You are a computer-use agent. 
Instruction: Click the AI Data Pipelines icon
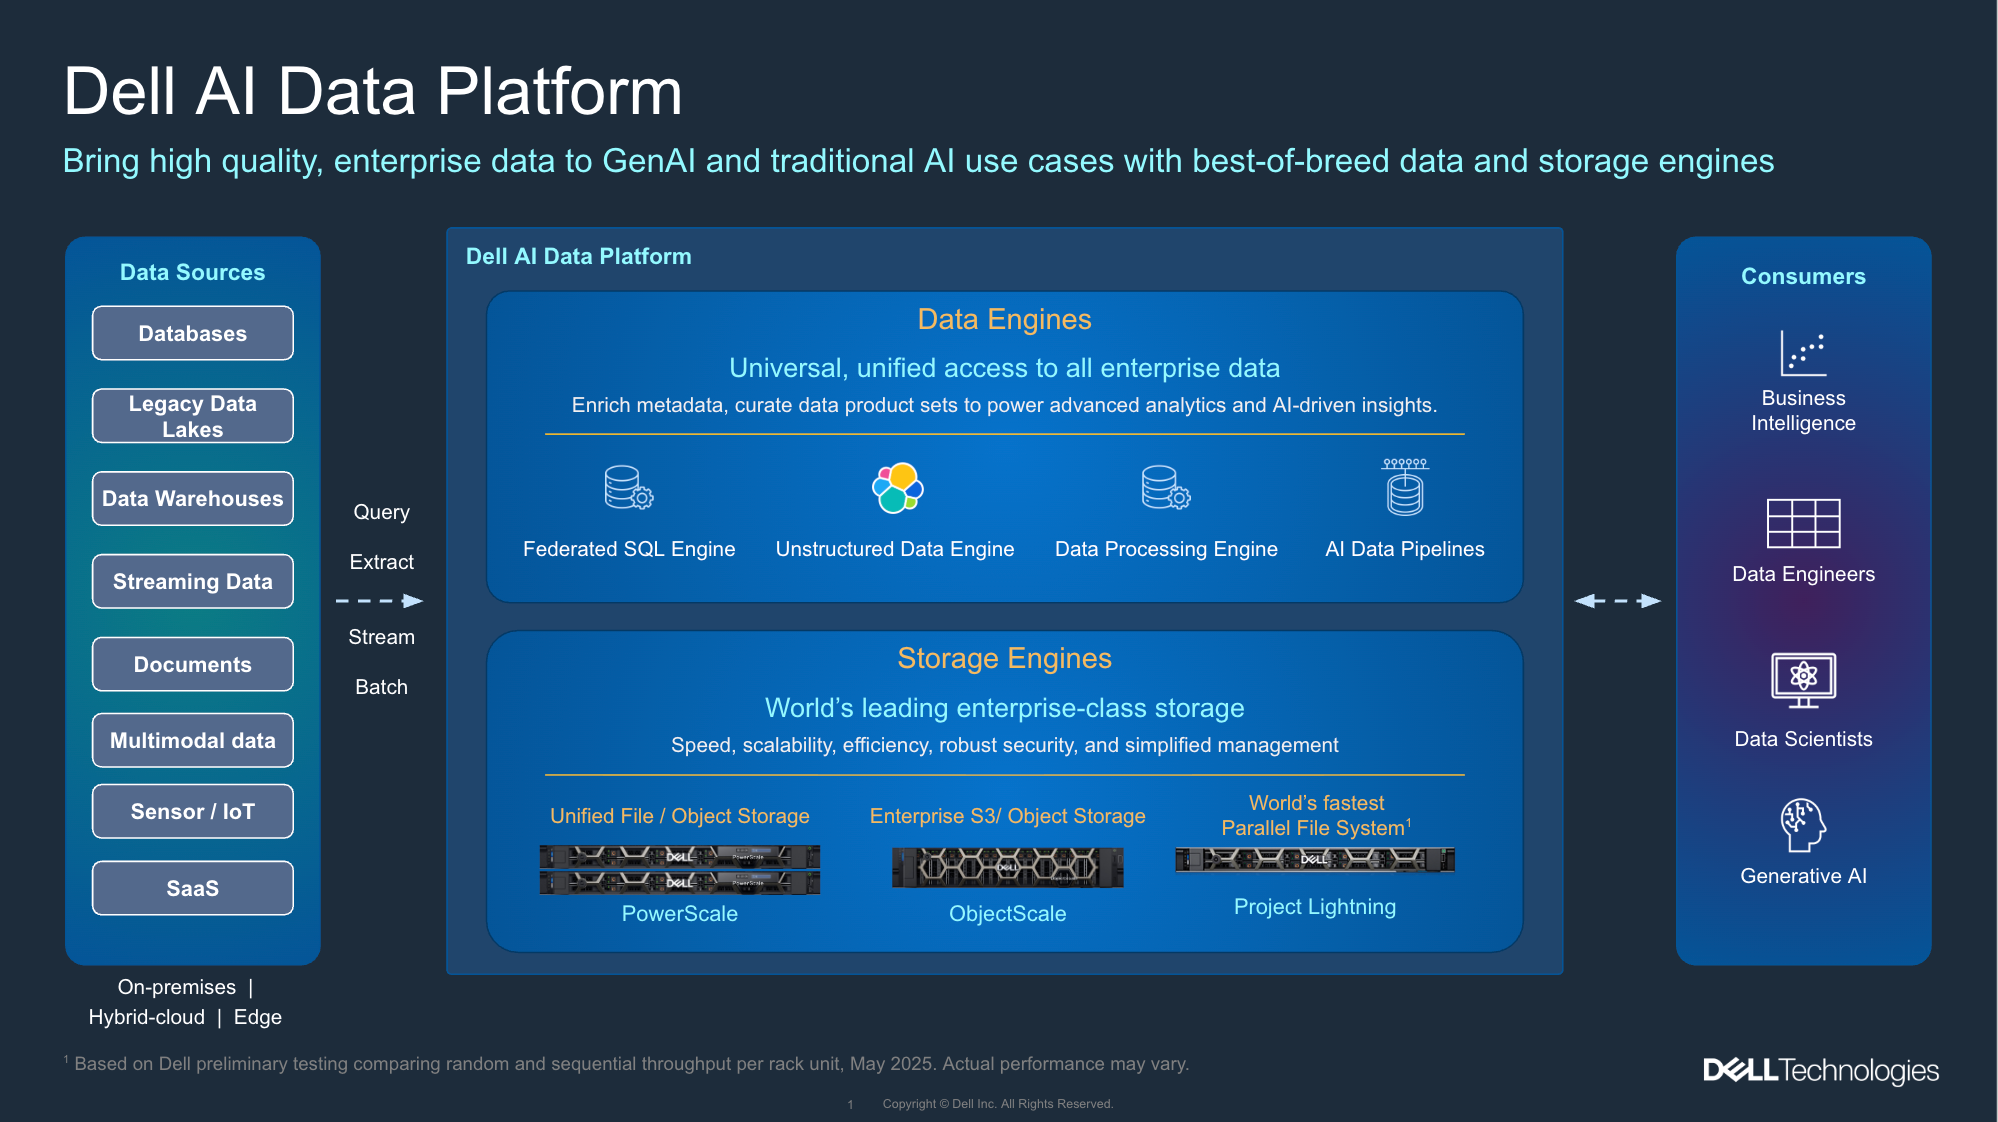pos(1405,487)
